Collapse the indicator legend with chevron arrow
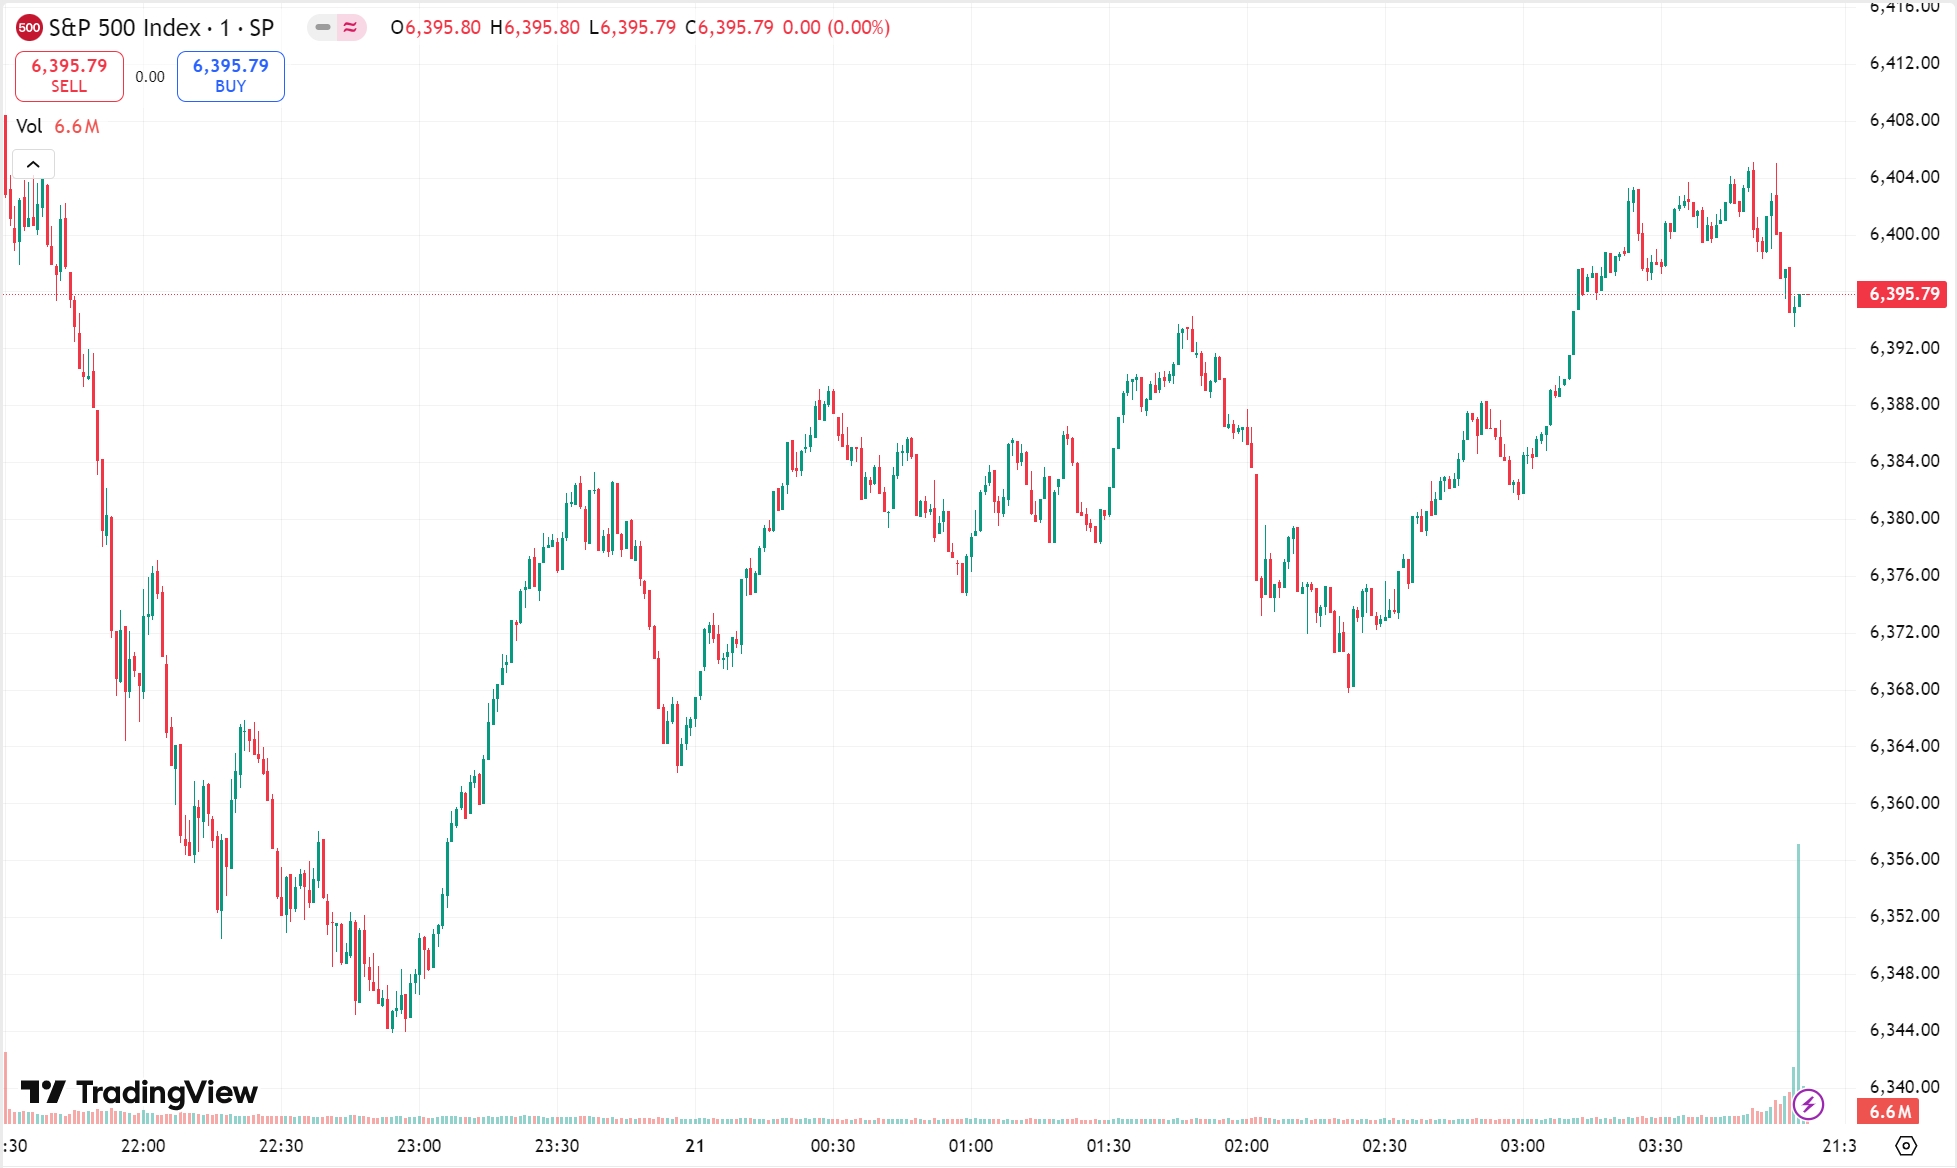Screen dimensions: 1957x1168 [33, 164]
